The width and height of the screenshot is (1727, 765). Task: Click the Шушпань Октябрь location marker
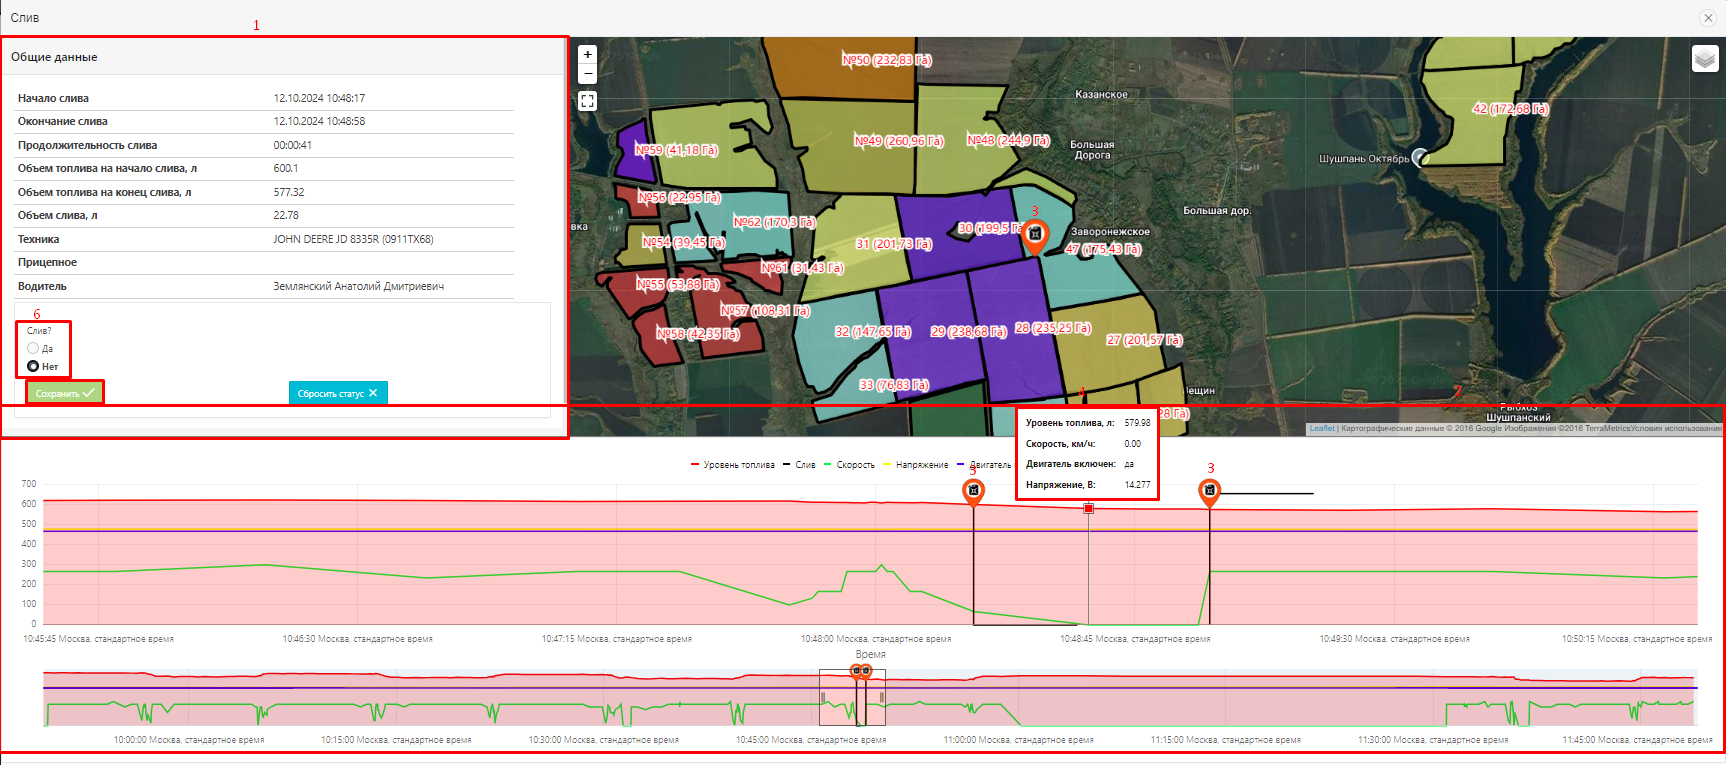click(x=1420, y=157)
